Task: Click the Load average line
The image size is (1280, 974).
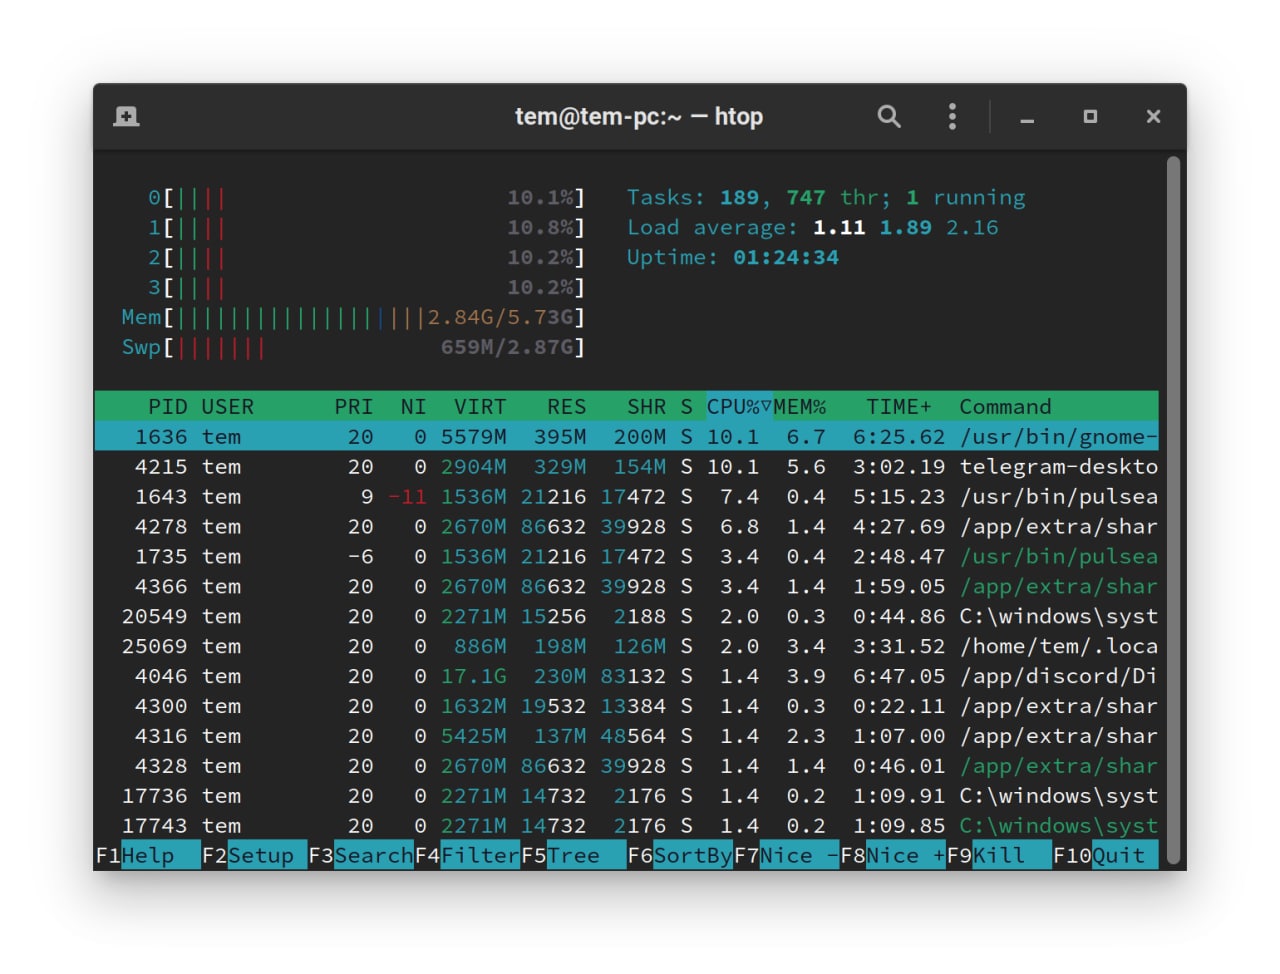Action: (x=812, y=228)
